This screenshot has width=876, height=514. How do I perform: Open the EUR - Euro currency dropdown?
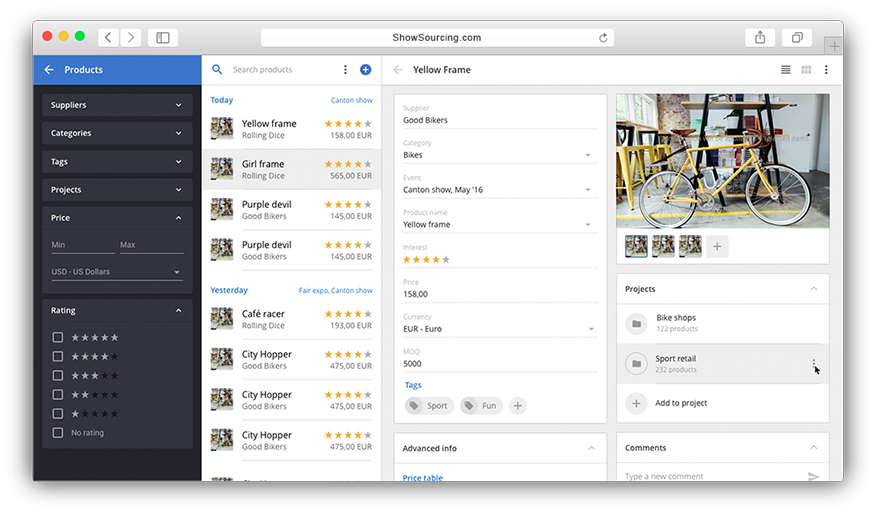500,329
